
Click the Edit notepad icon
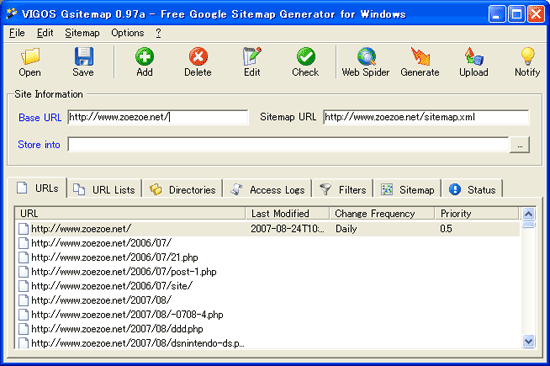coord(252,56)
